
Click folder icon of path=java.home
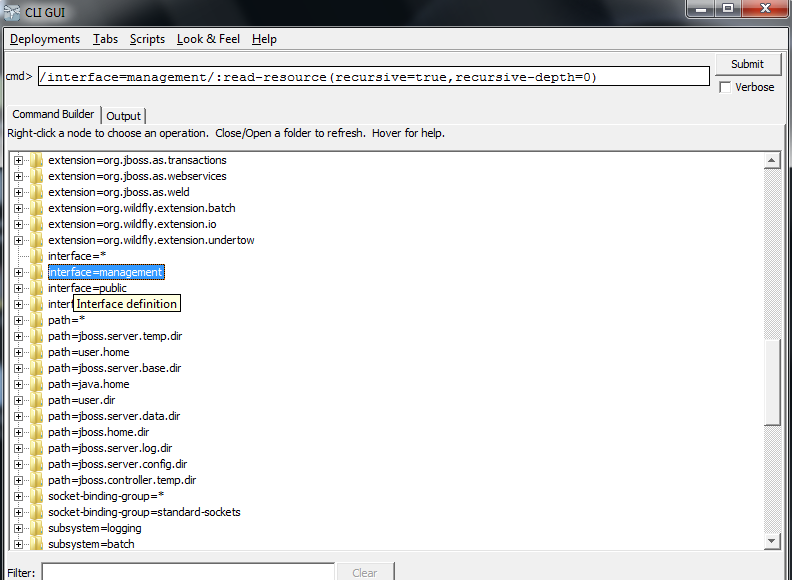coord(36,384)
